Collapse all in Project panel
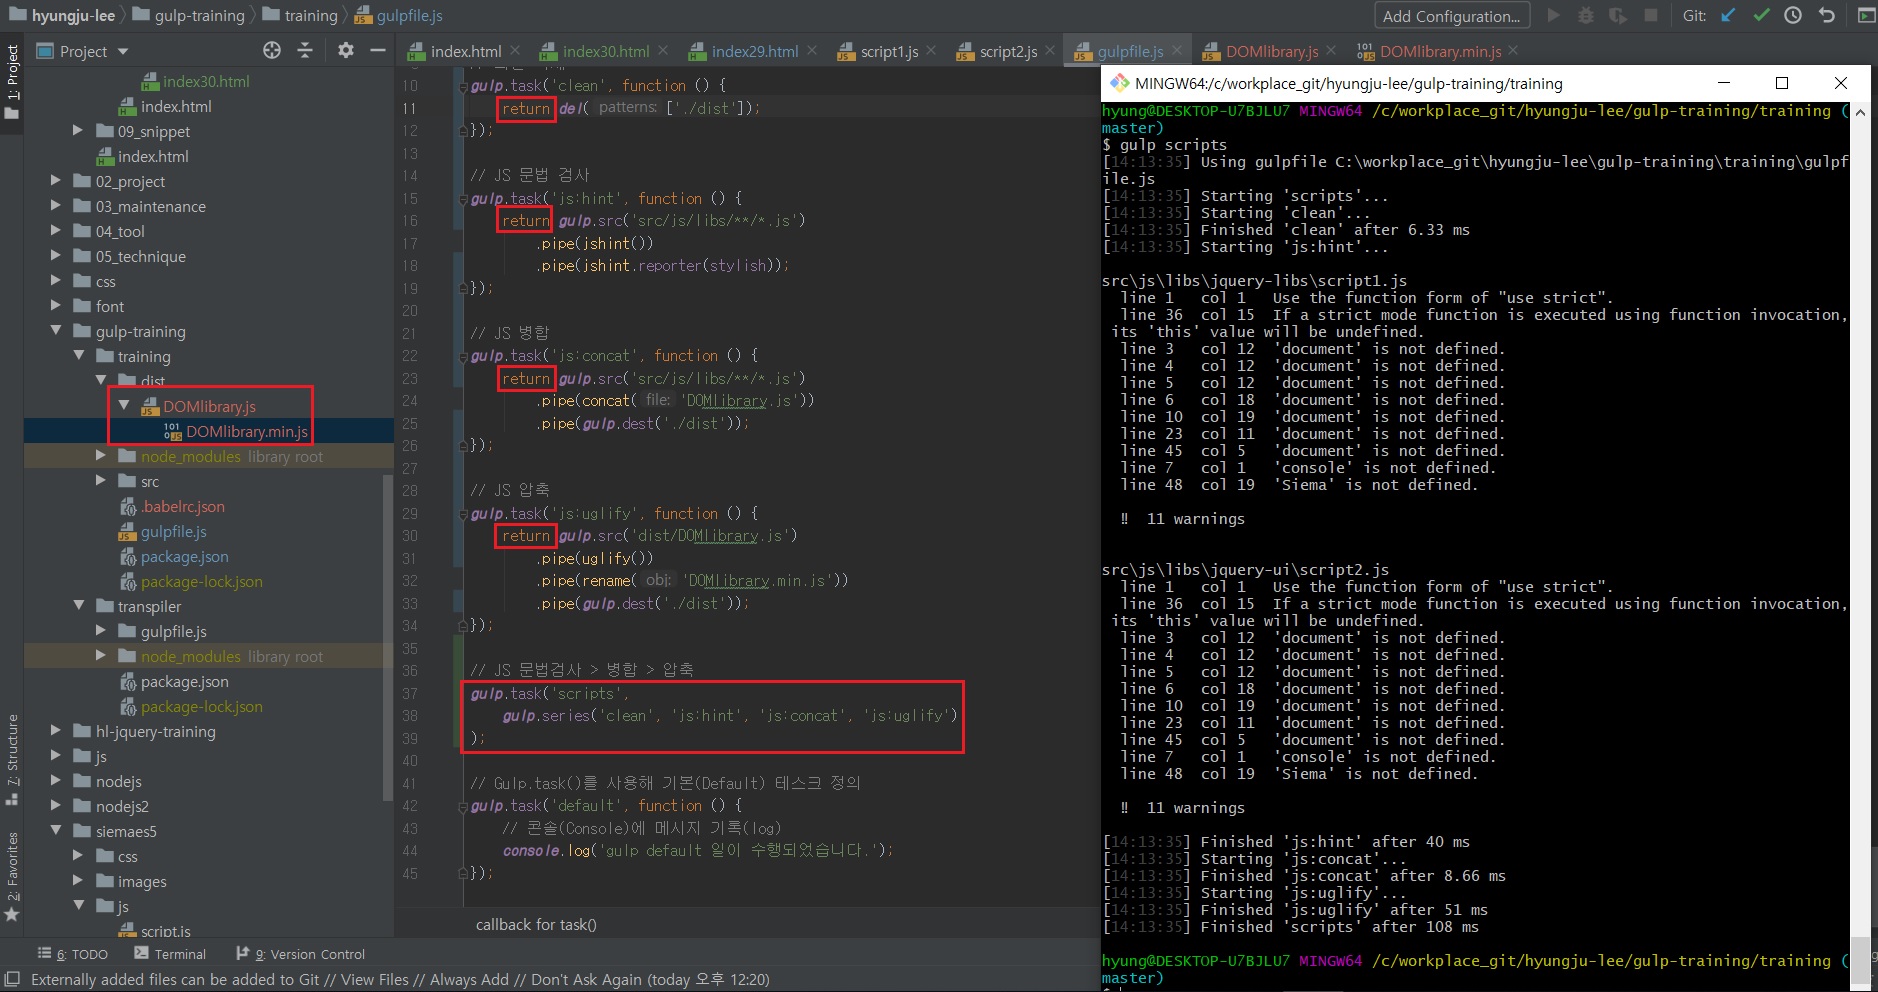1878x992 pixels. point(305,50)
